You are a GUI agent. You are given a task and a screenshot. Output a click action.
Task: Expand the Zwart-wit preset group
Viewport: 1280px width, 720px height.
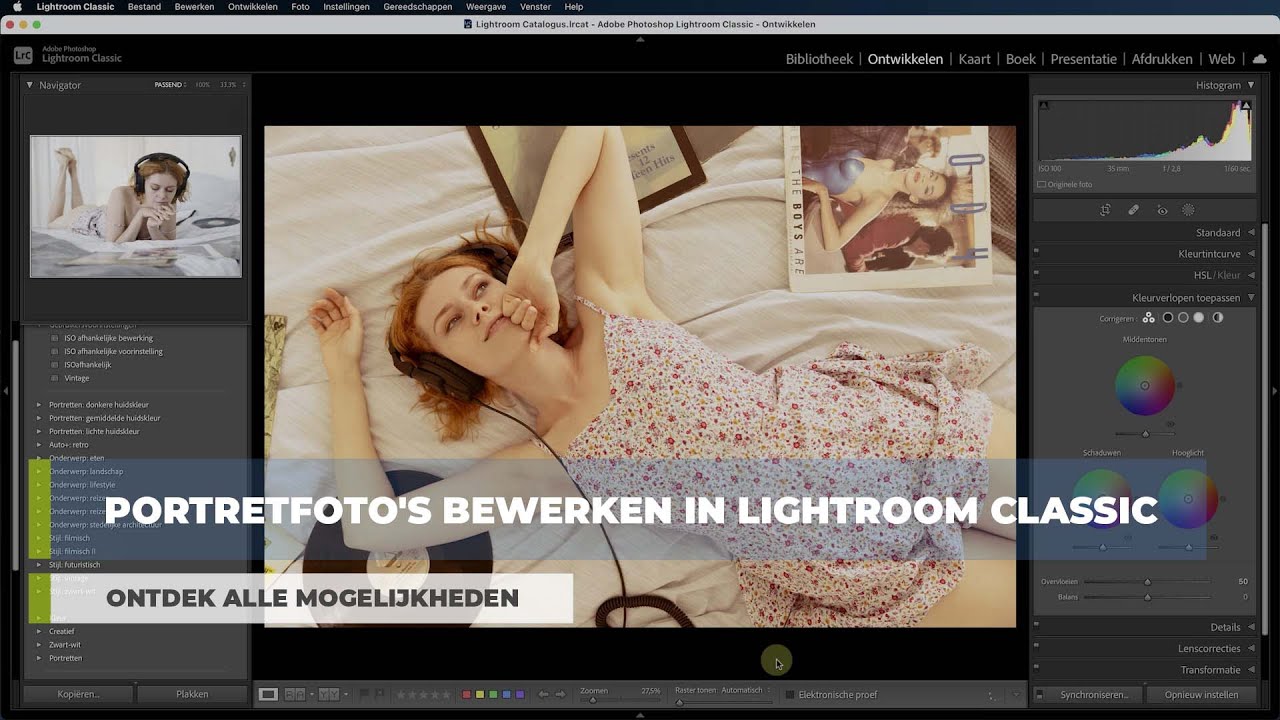[39, 645]
